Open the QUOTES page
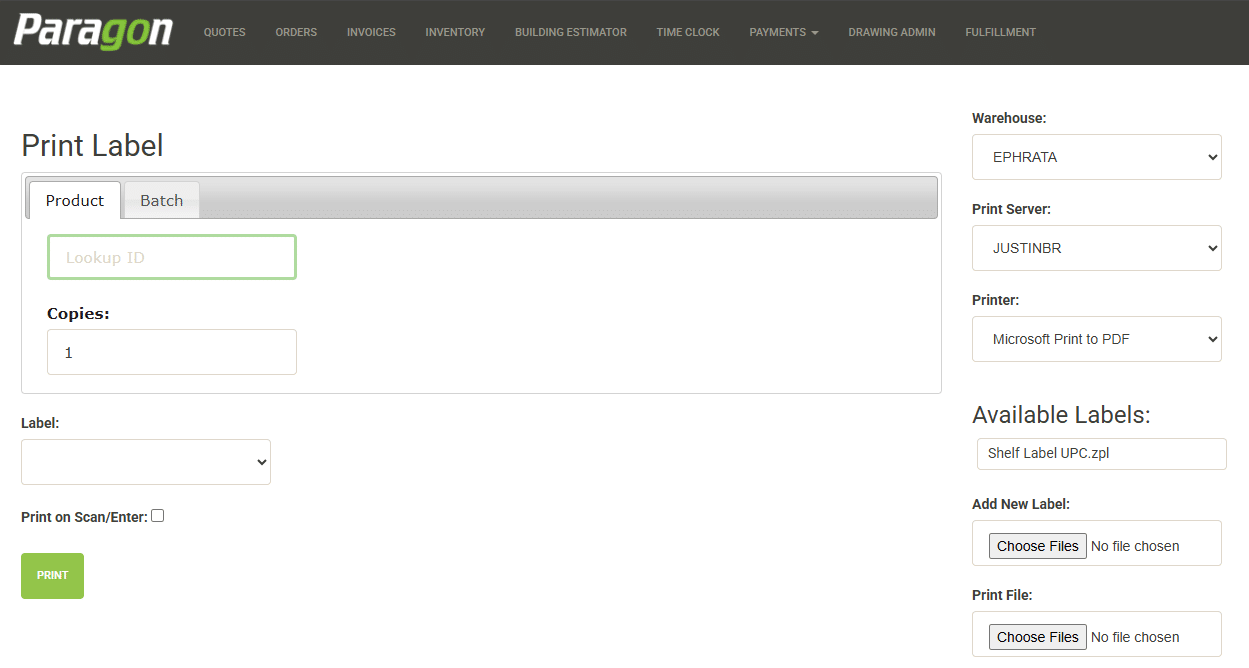Image resolution: width=1249 pixels, height=668 pixels. click(224, 31)
